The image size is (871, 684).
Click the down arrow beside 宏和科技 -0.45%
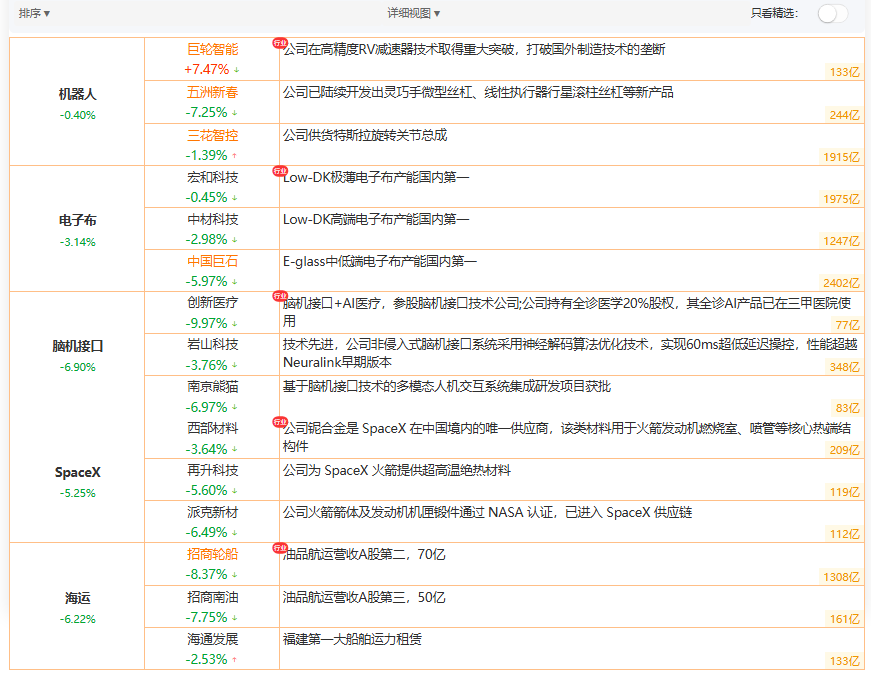(235, 198)
